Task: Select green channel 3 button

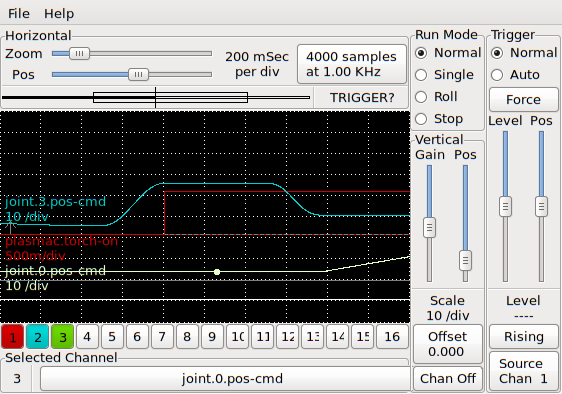Action: pos(63,337)
